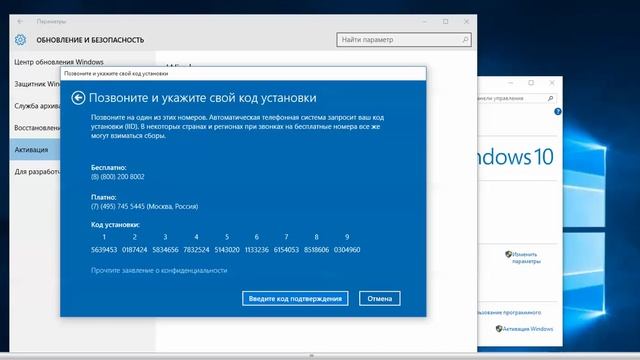
Task: Click installation code group 5834656
Action: click(x=165, y=250)
